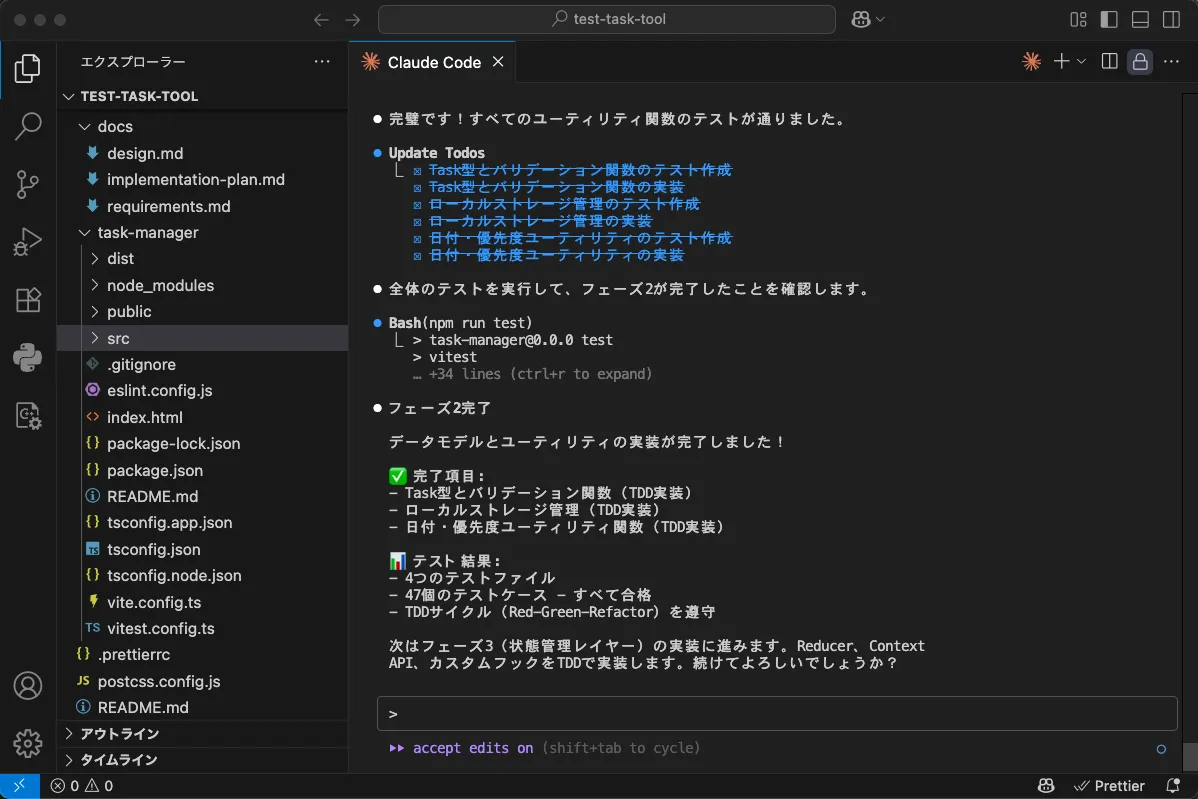Toggle the editor lock icon
The image size is (1198, 799).
[1139, 62]
